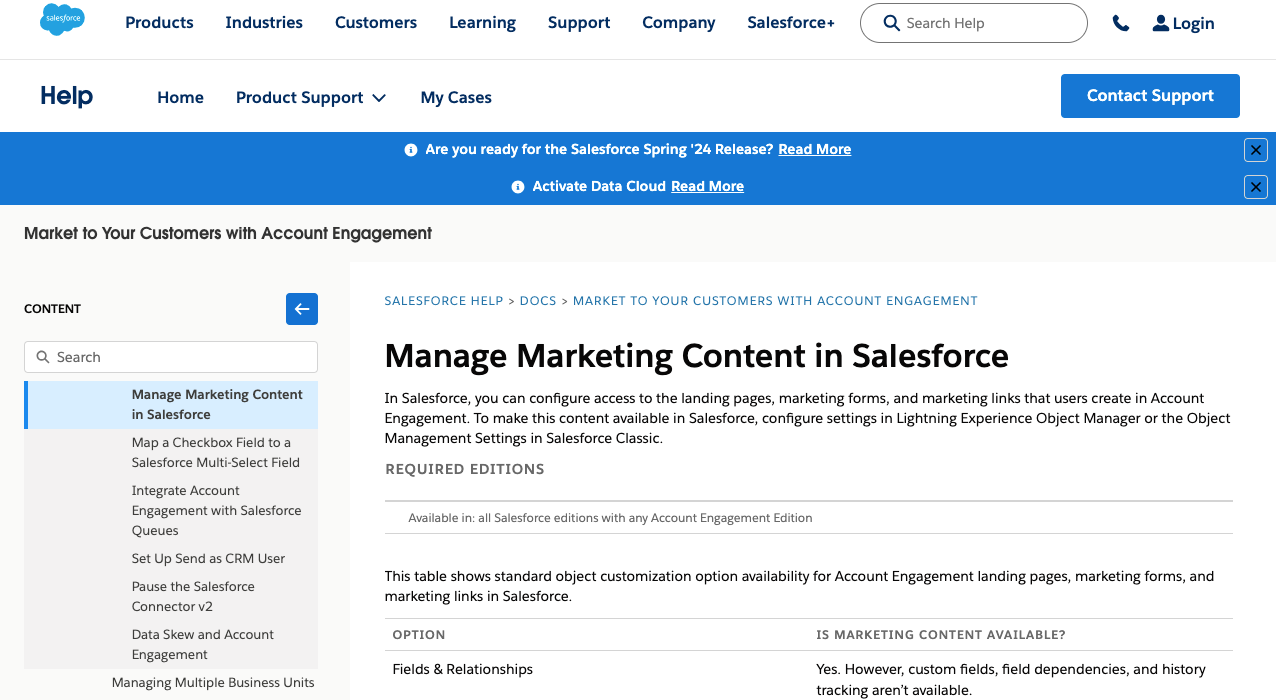This screenshot has width=1276, height=700.
Task: Click the Contact Support button
Action: click(1150, 96)
